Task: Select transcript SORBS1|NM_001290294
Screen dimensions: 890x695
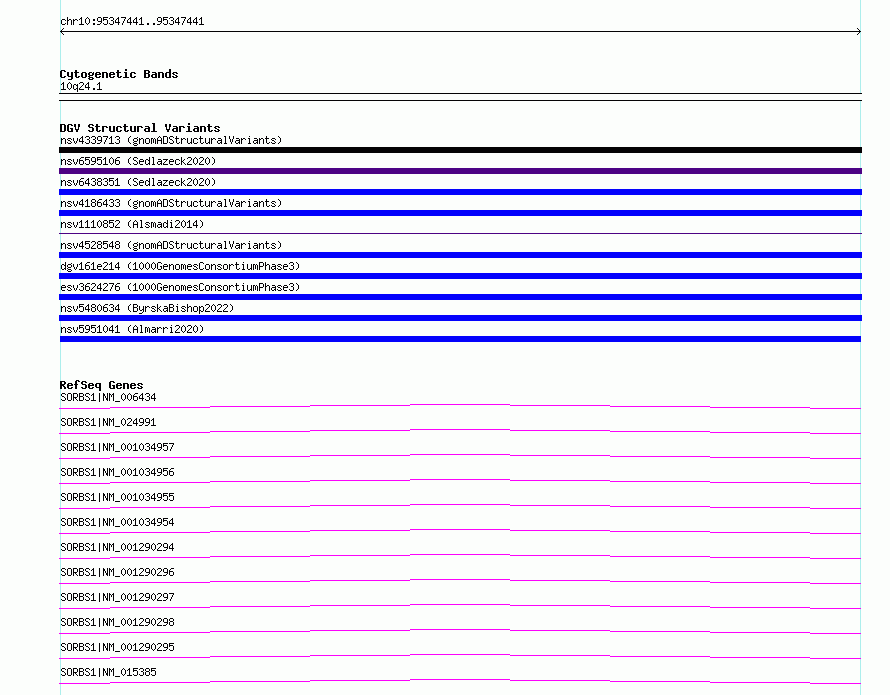Action: click(x=117, y=547)
